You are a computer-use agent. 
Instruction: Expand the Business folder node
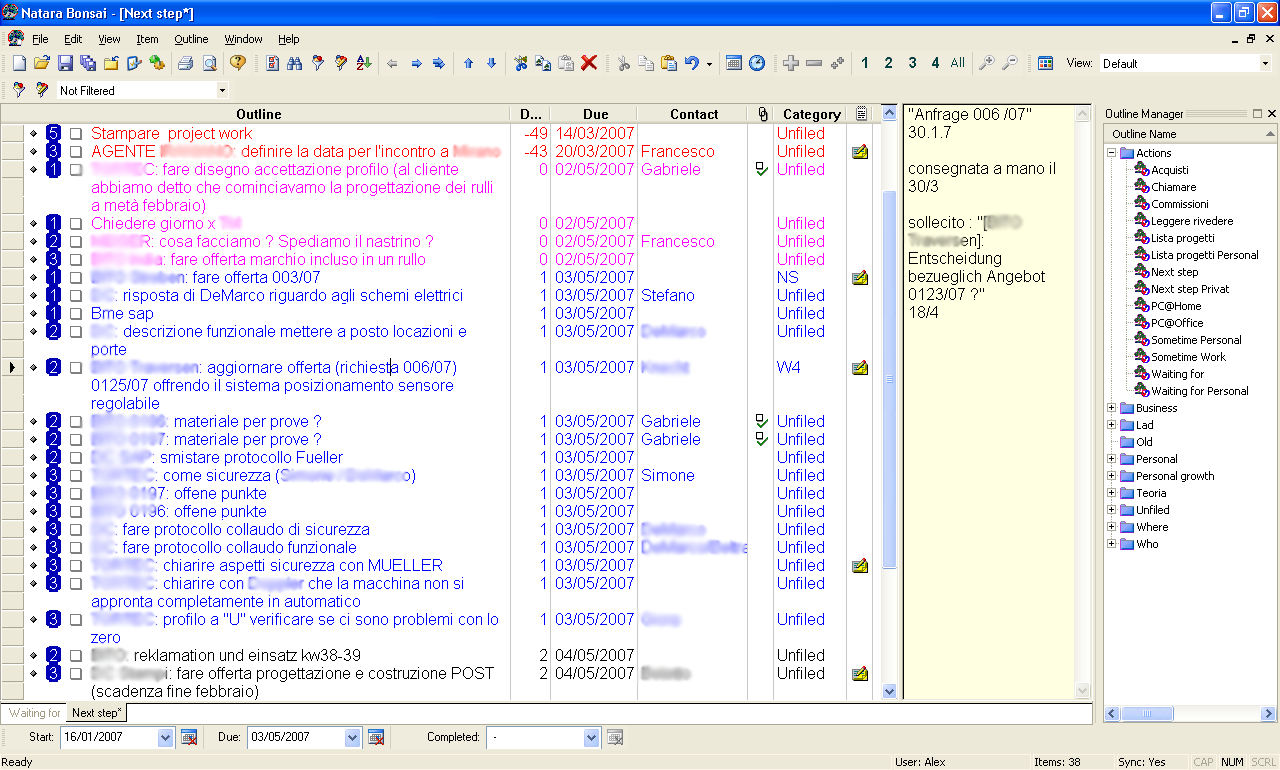pyautogui.click(x=1111, y=408)
